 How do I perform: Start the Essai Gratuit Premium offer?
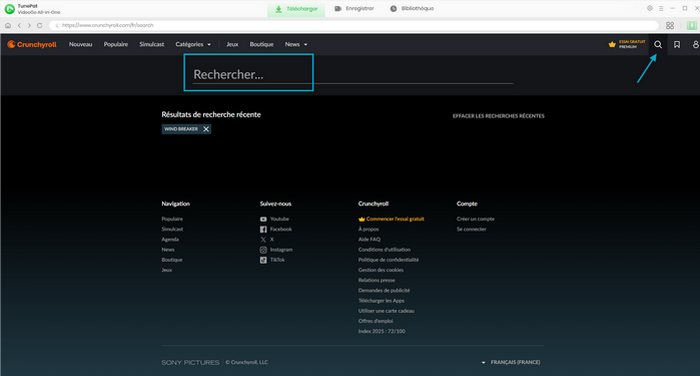click(x=627, y=44)
